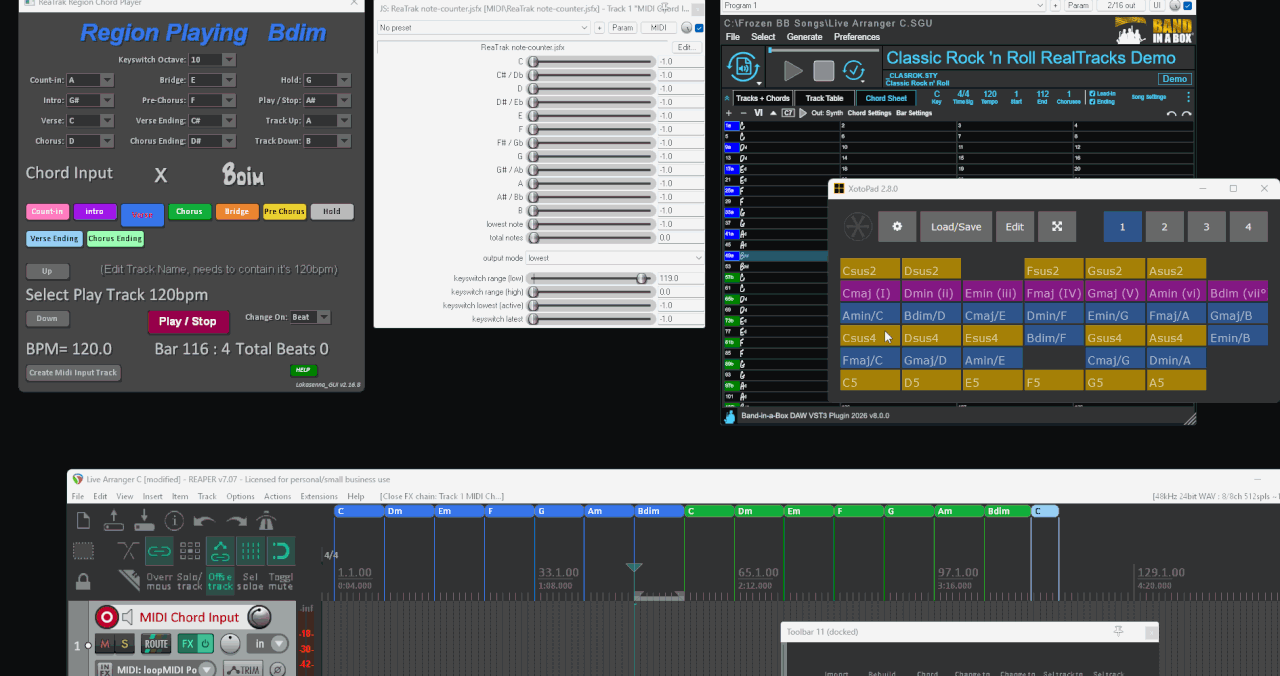
Task: Click the Open project upload arrow icon
Action: [114, 520]
